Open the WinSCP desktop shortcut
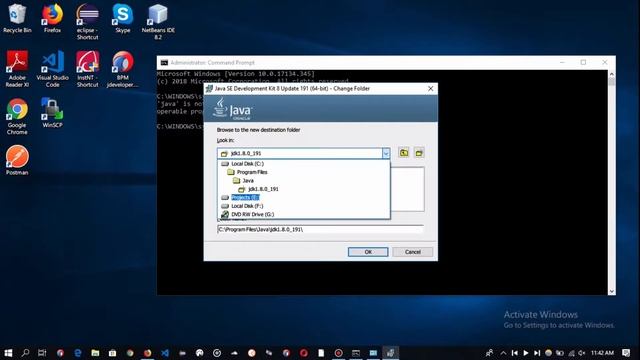 [x=52, y=113]
